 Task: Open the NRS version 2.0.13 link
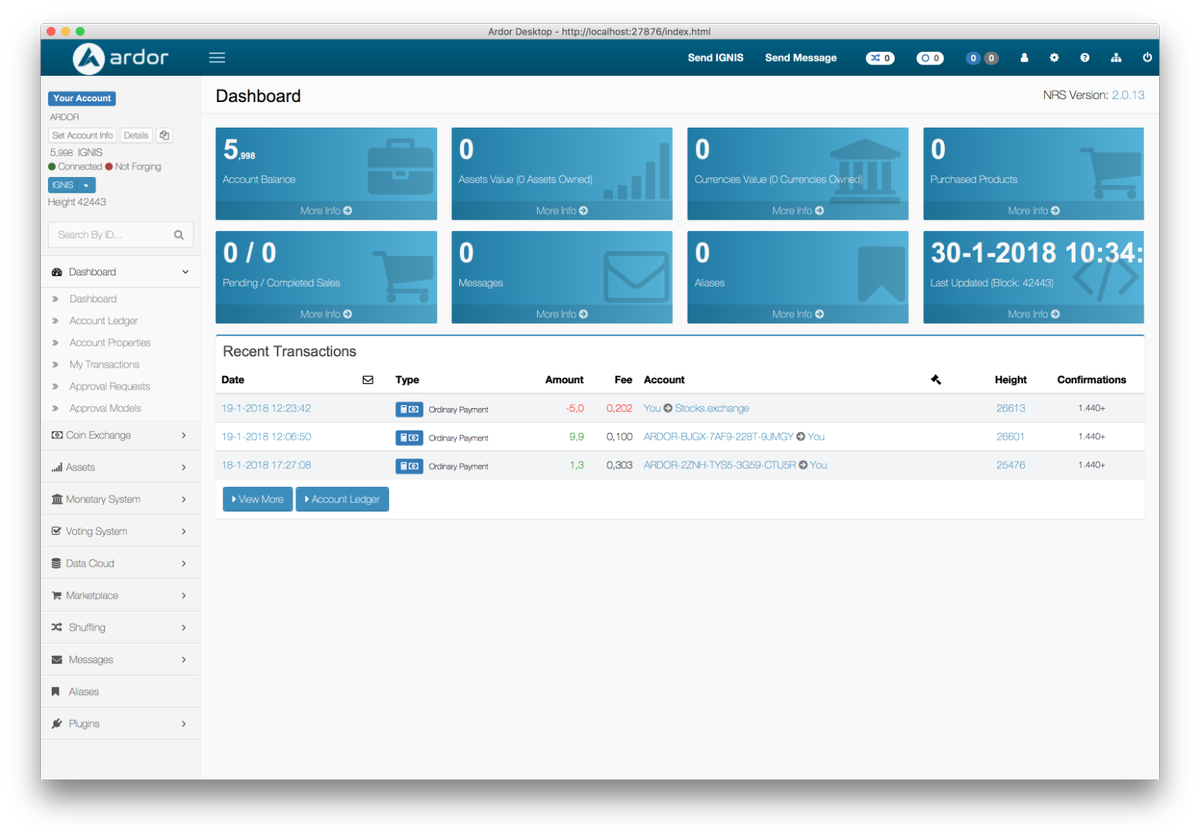coord(1128,95)
